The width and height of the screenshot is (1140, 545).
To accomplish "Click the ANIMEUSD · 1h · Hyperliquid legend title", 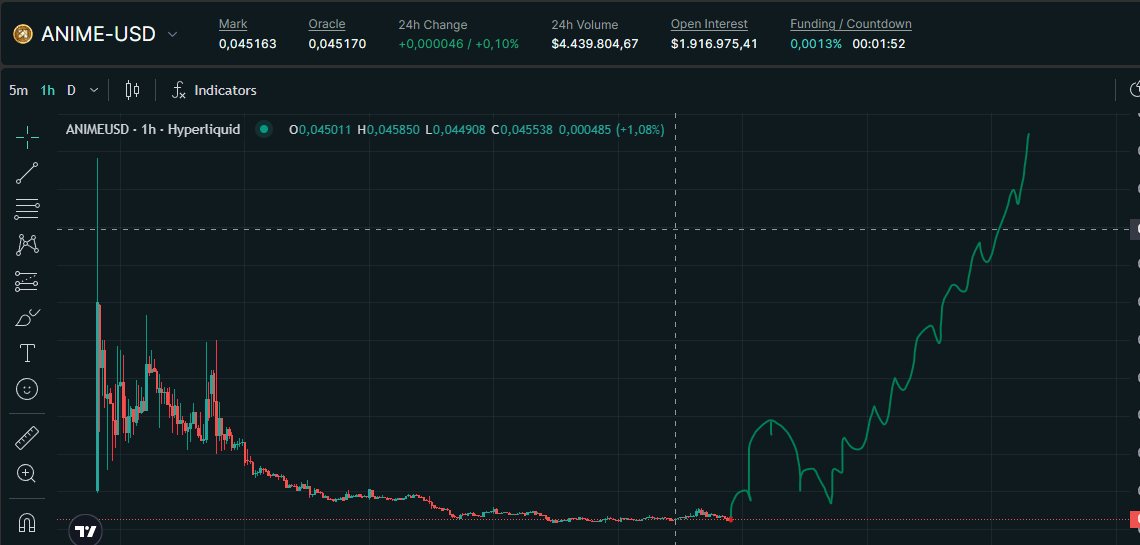I will (x=153, y=130).
